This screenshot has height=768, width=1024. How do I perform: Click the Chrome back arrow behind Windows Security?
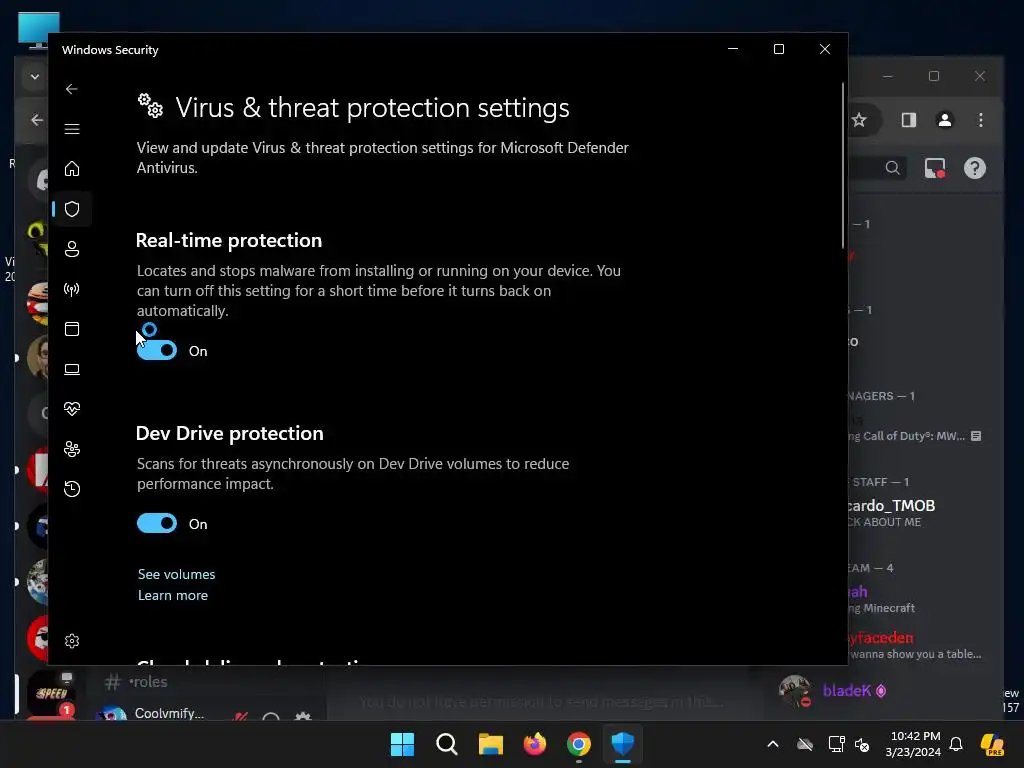pyautogui.click(x=37, y=120)
